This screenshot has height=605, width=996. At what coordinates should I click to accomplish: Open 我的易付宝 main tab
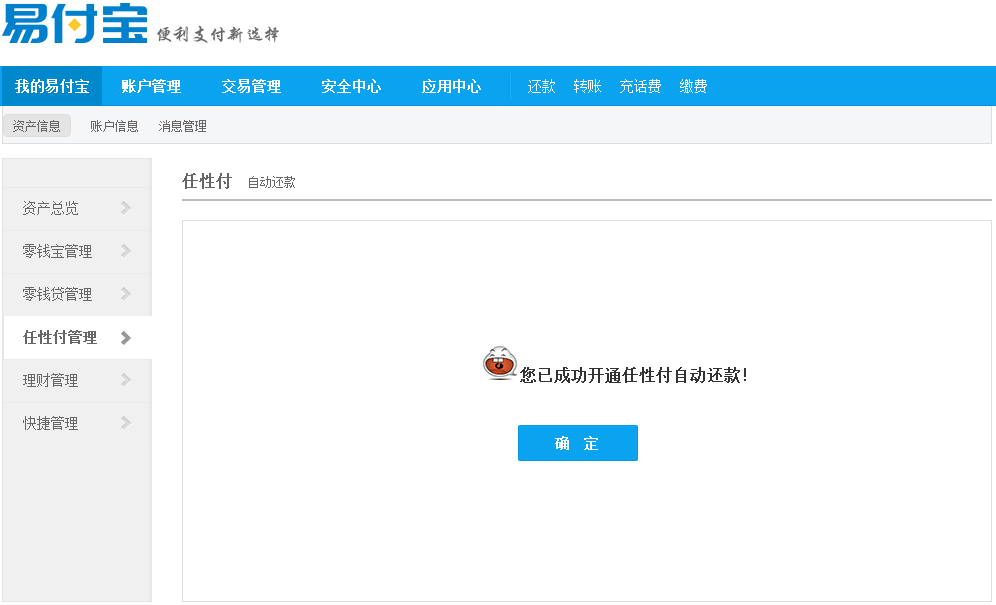[51, 86]
